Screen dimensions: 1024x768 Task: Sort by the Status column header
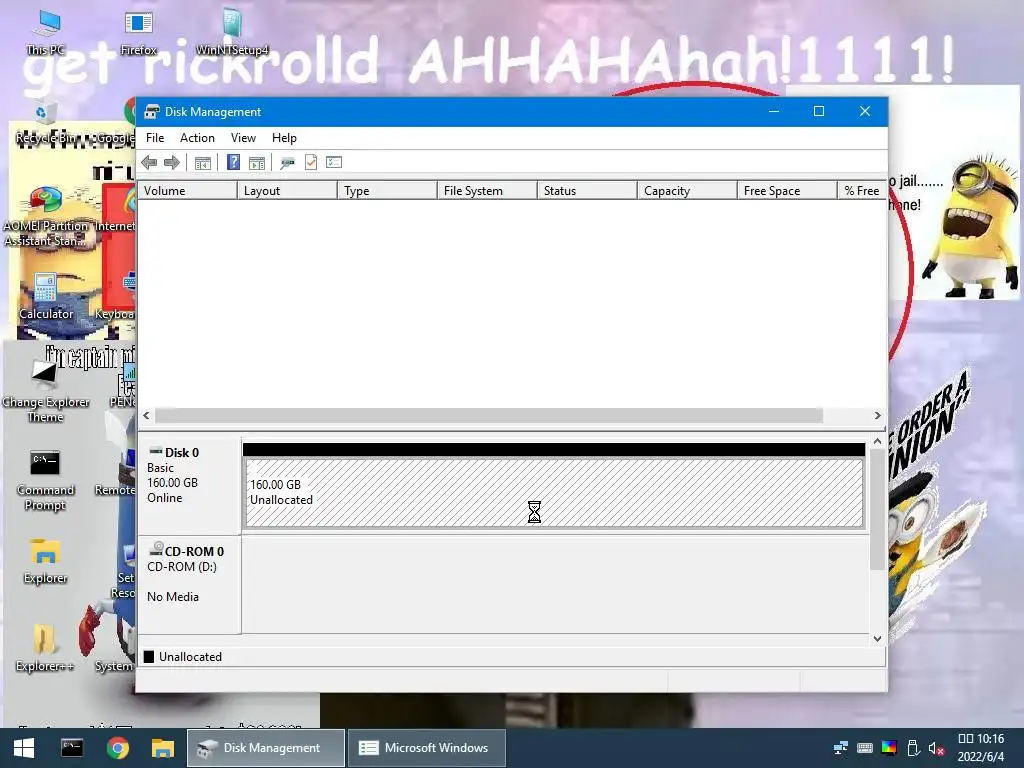click(x=587, y=191)
